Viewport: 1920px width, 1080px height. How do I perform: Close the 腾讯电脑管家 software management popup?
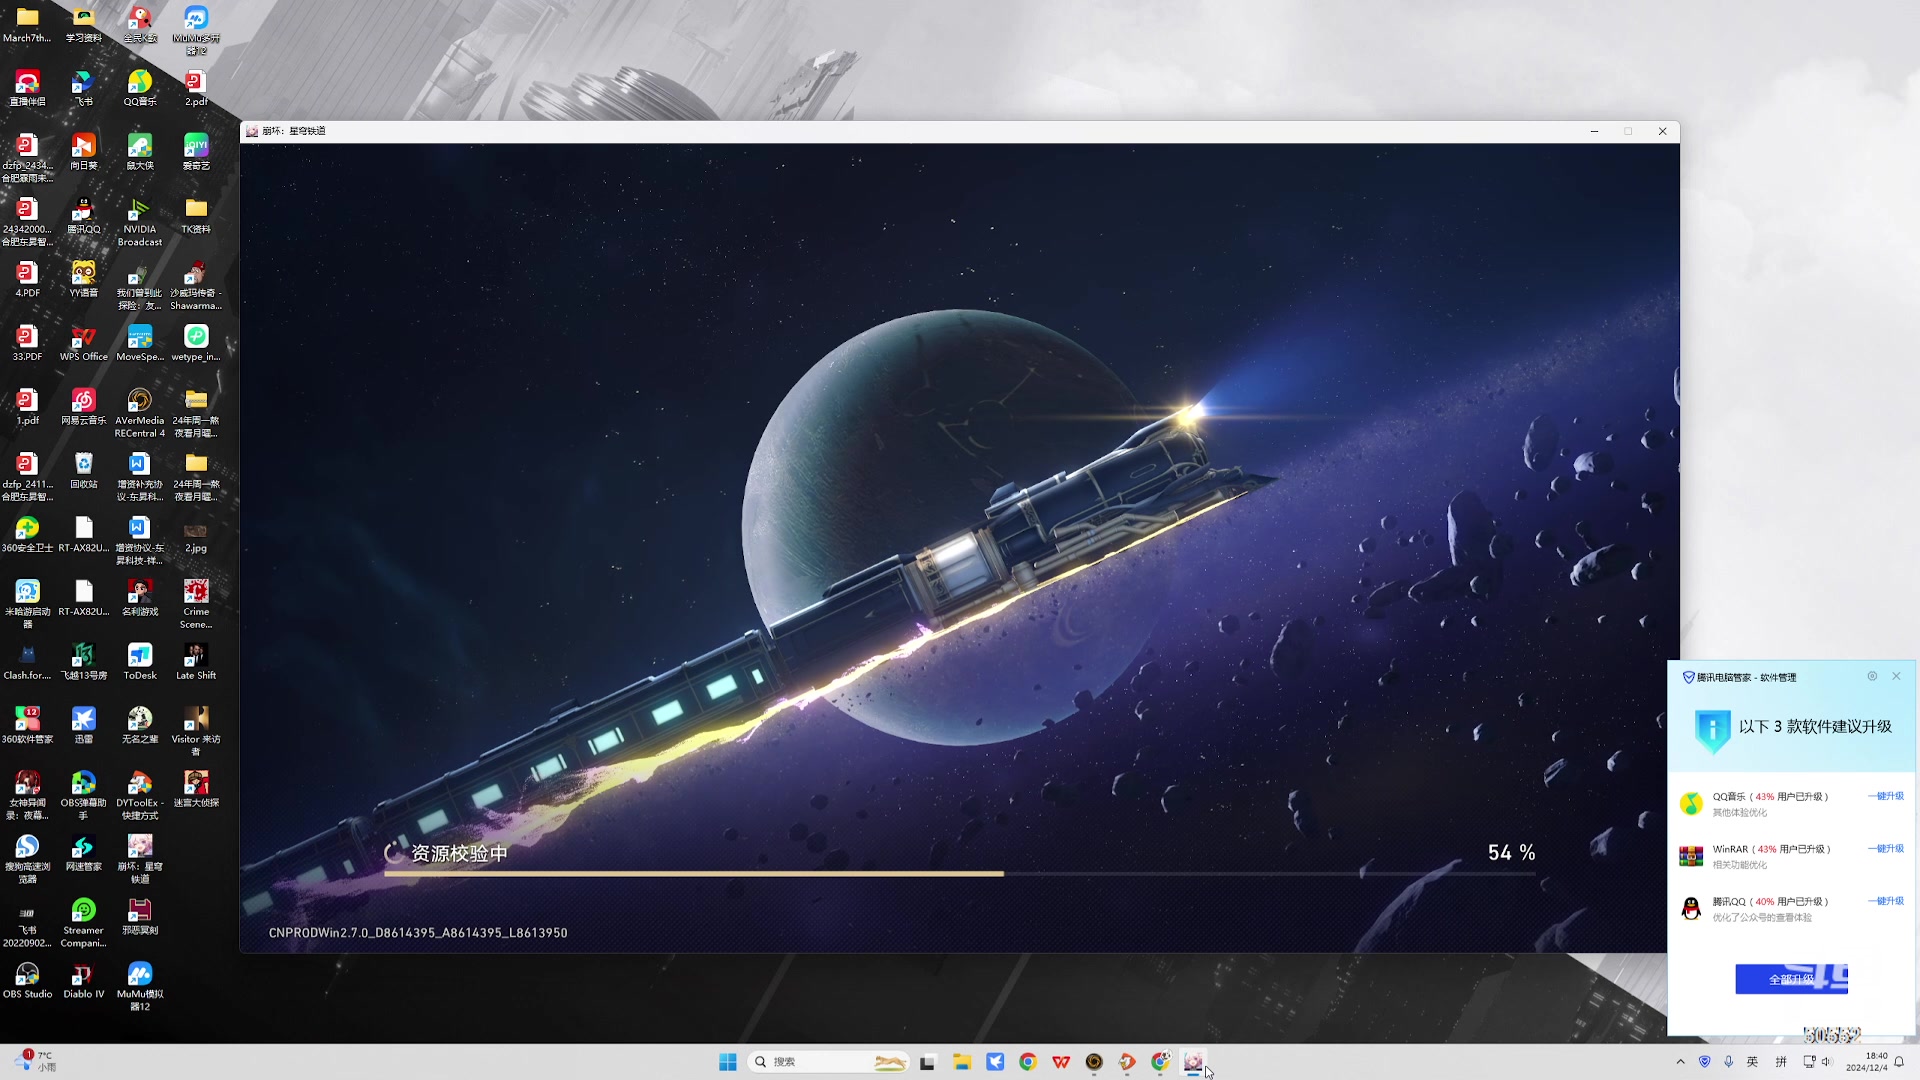coord(1896,677)
